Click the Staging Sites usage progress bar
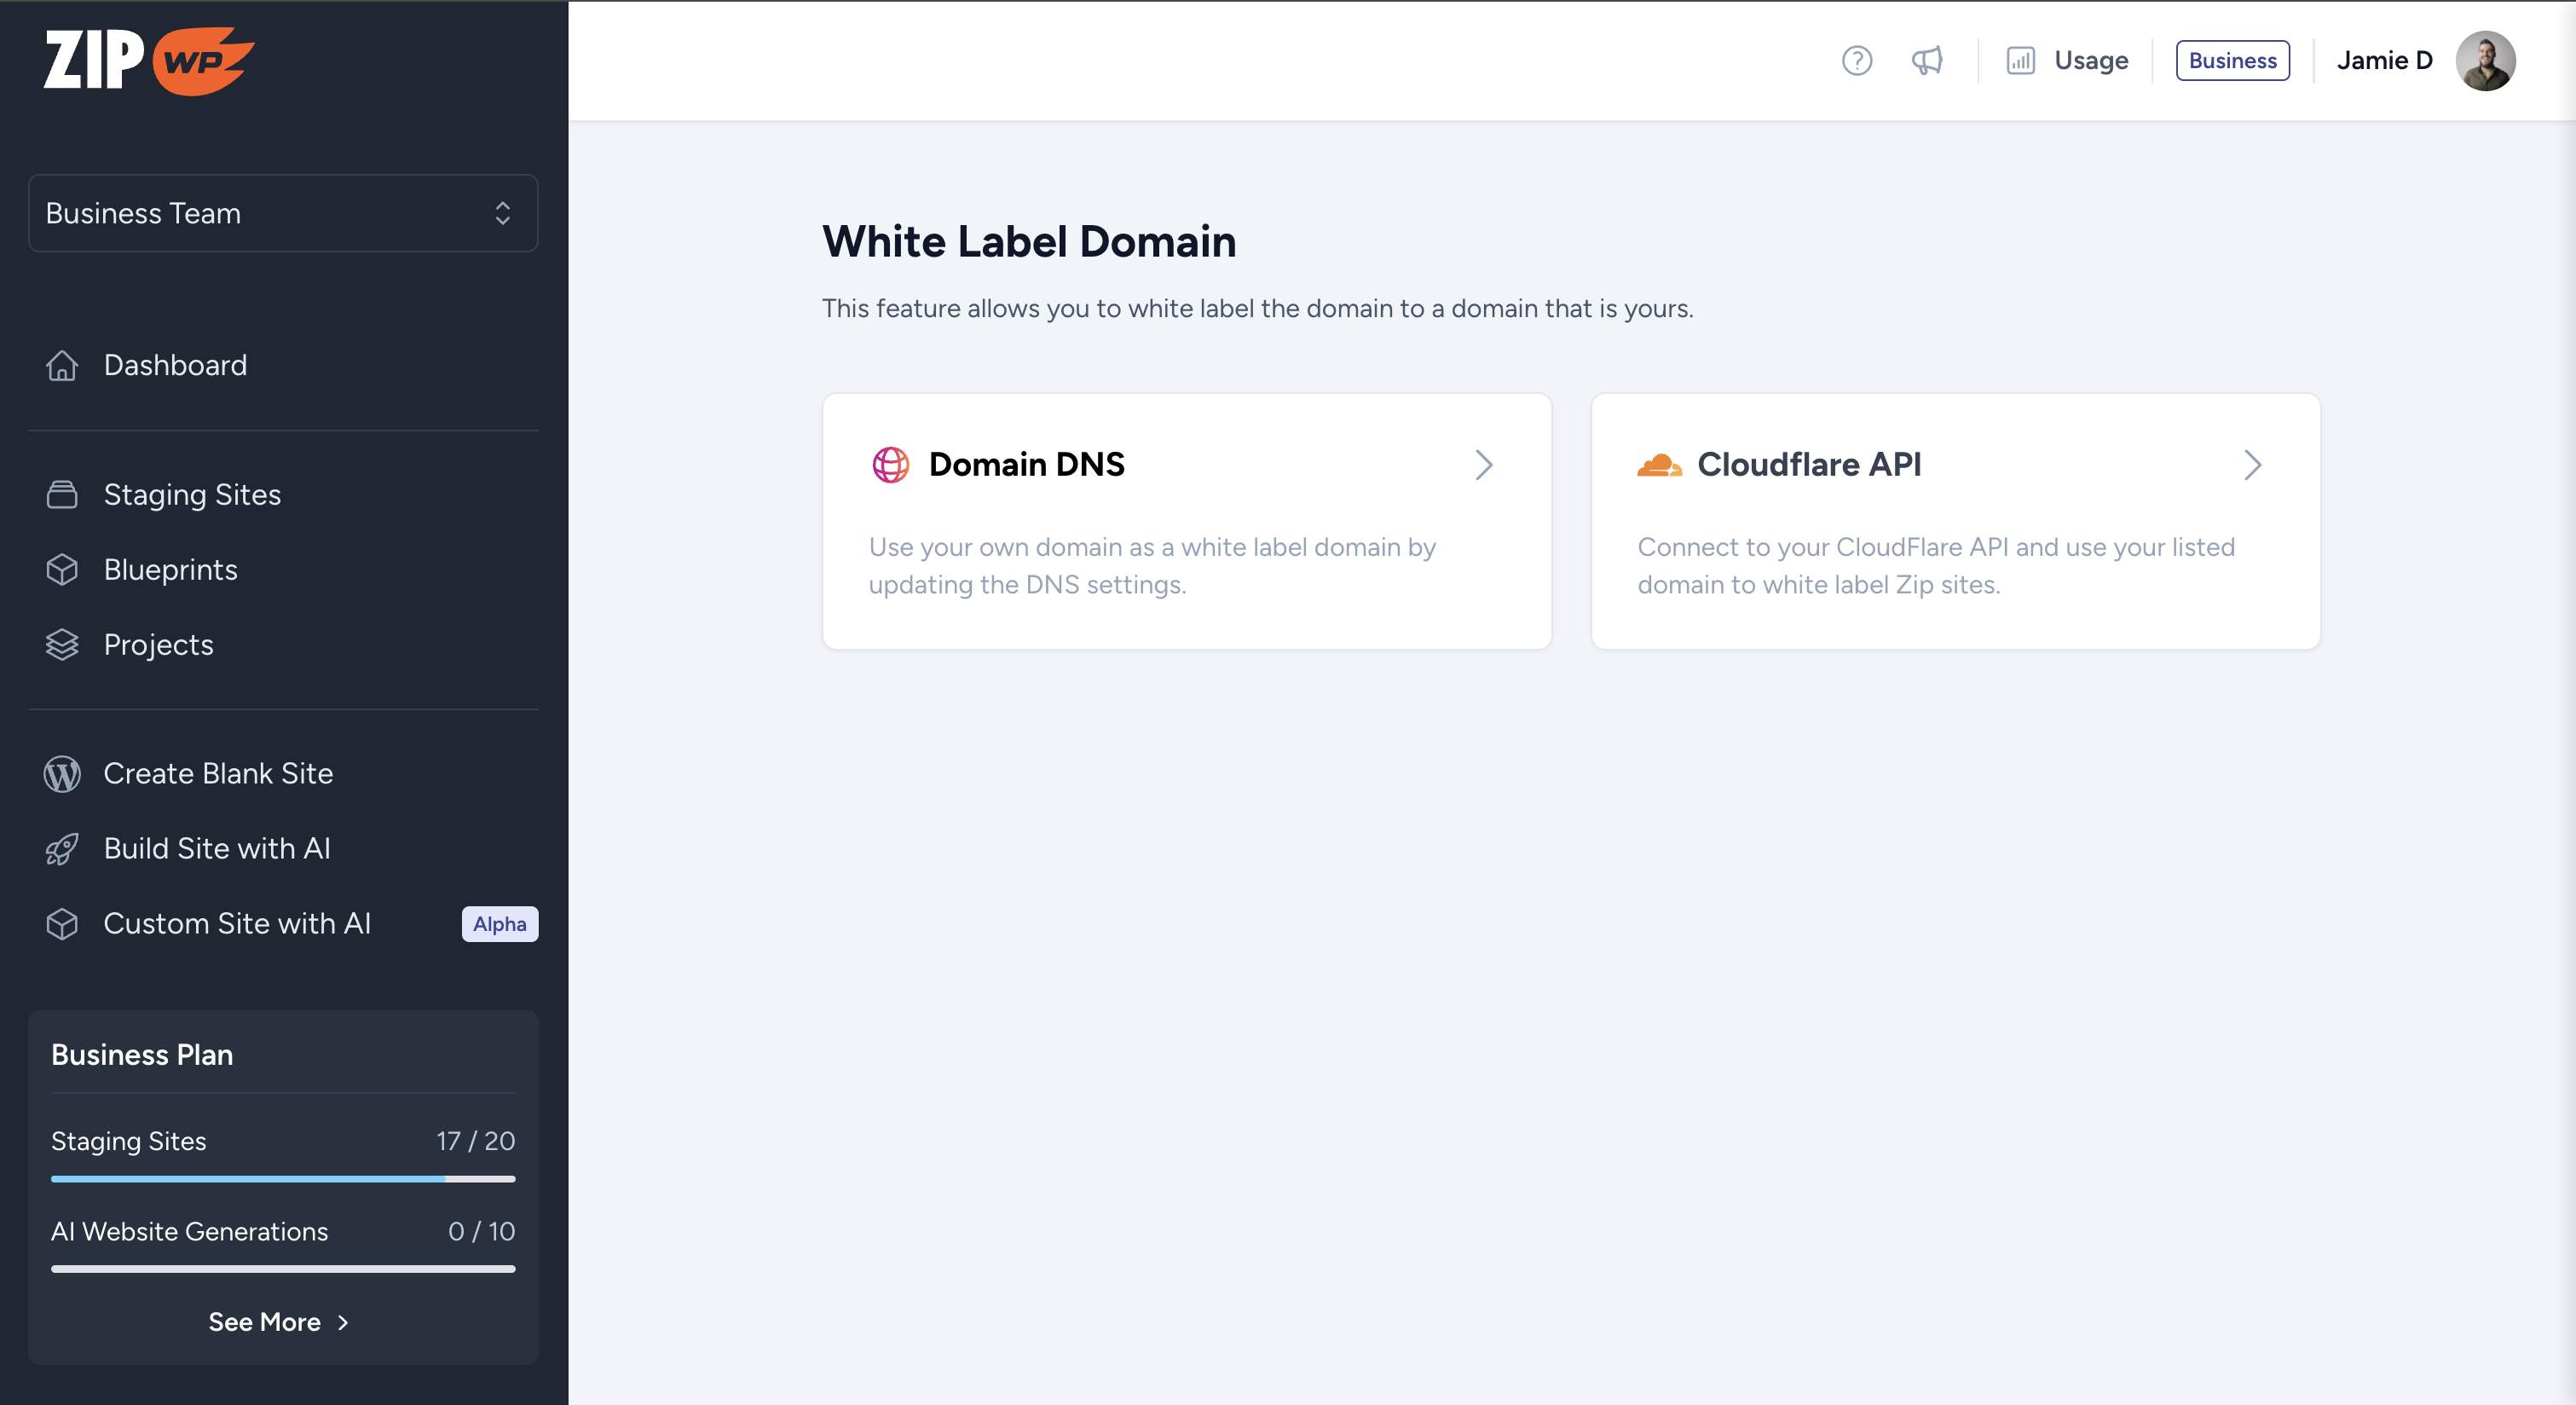Viewport: 2576px width, 1405px height. (283, 1179)
